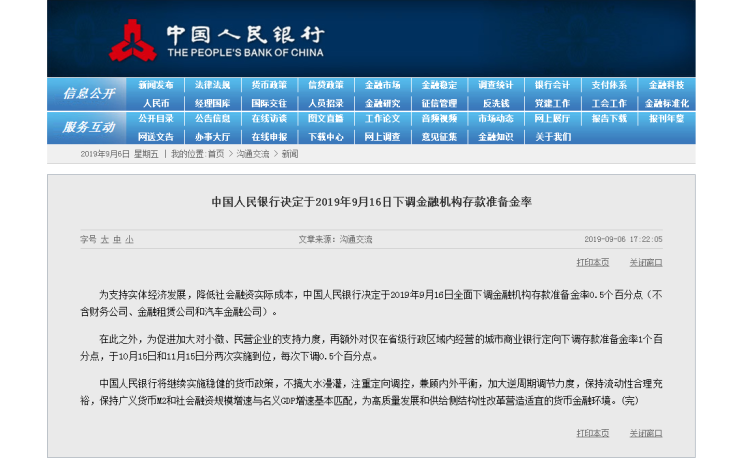
Task: Open 沟通交流 breadcrumb link
Action: click(252, 154)
